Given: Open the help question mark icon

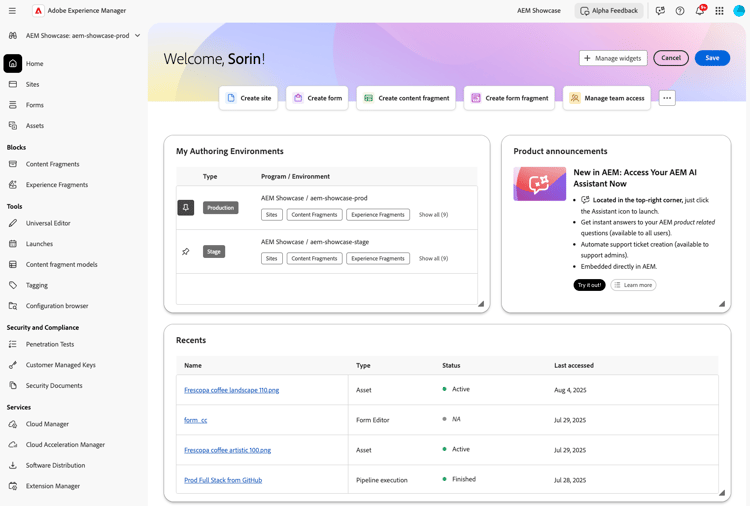Looking at the screenshot, I should (x=680, y=11).
